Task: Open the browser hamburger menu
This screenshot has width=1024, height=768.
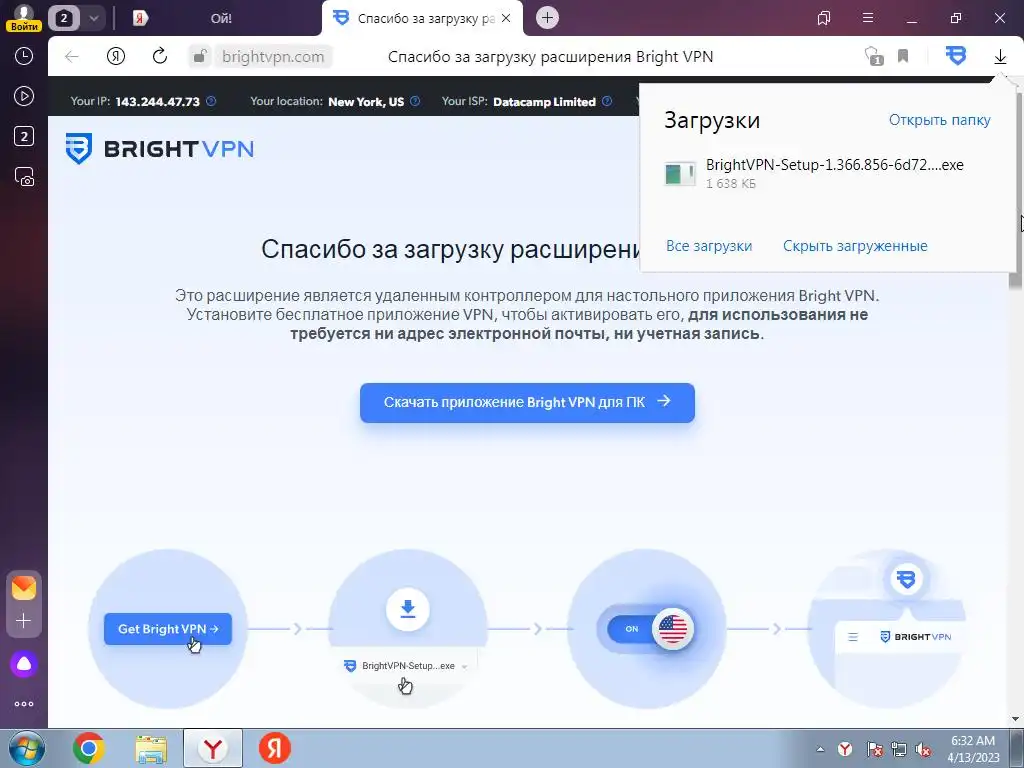Action: [x=868, y=18]
